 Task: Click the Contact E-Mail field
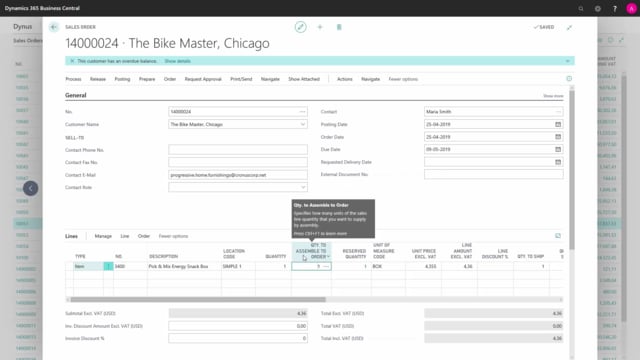coord(238,175)
